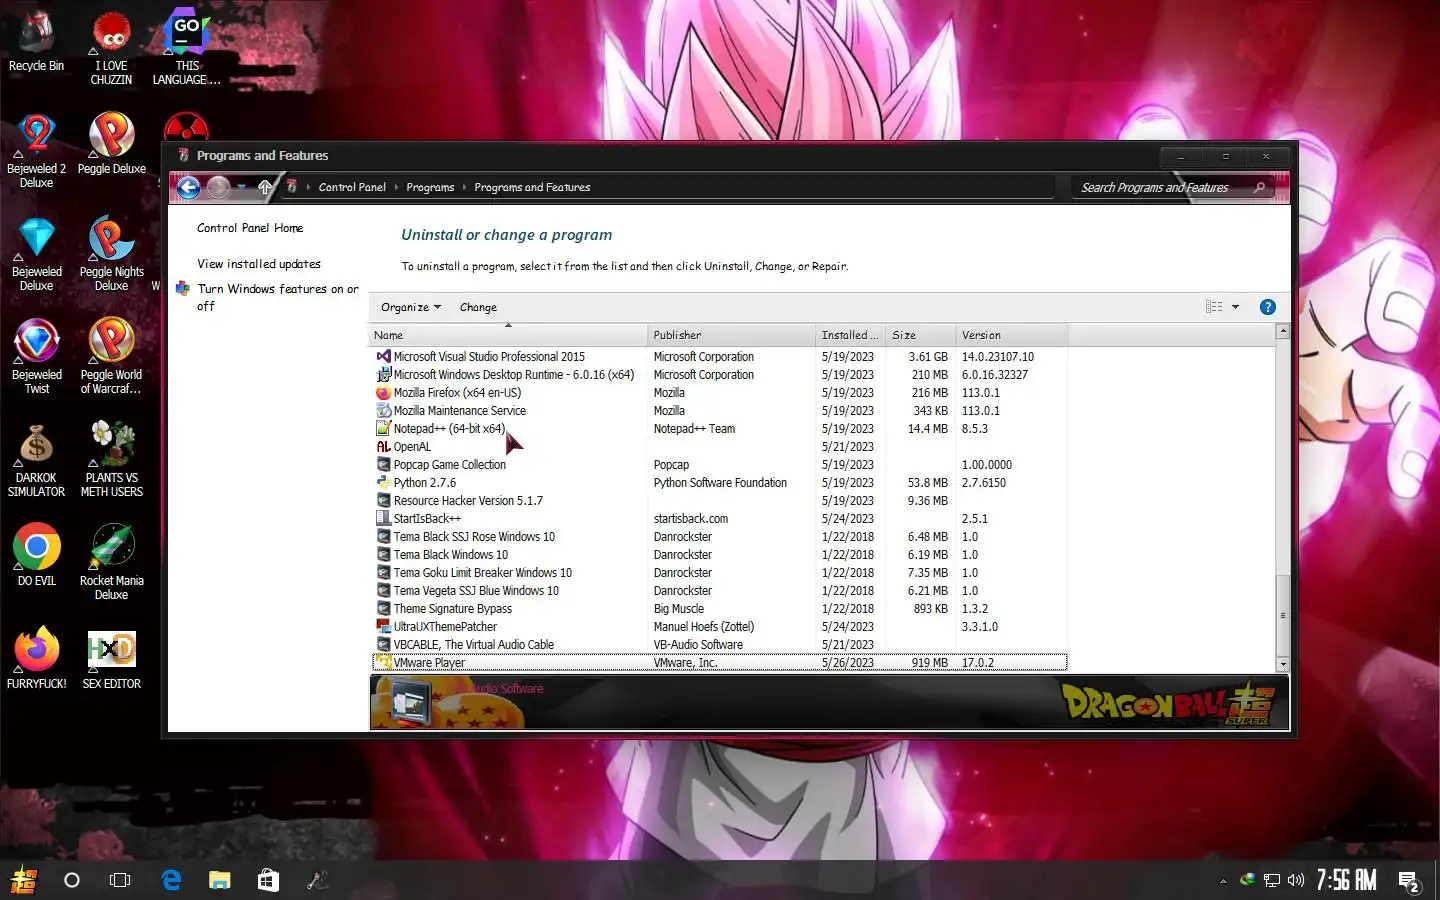Open the network tray icon

[1271, 880]
